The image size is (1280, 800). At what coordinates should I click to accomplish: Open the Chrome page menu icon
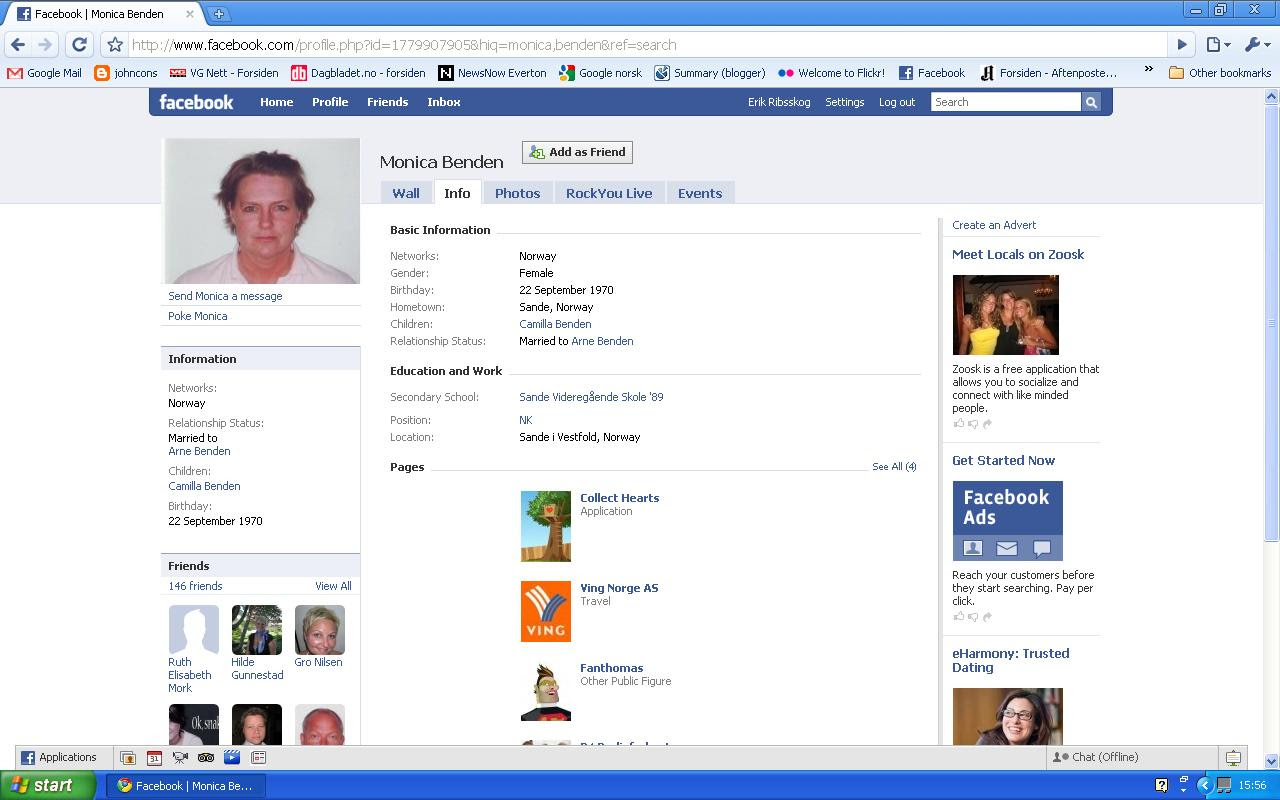1217,45
